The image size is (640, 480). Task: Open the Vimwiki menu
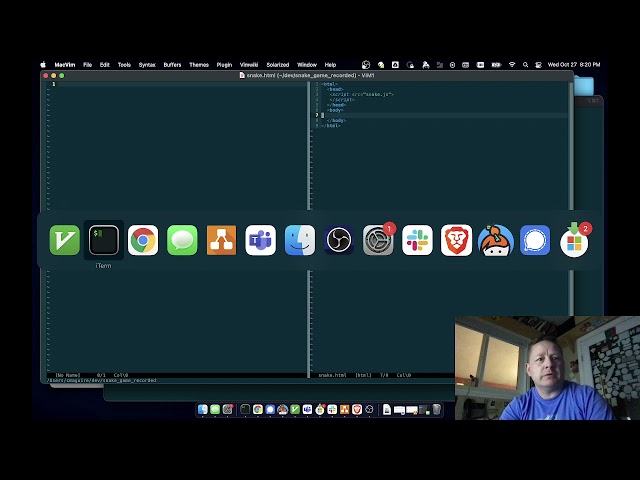pos(249,64)
